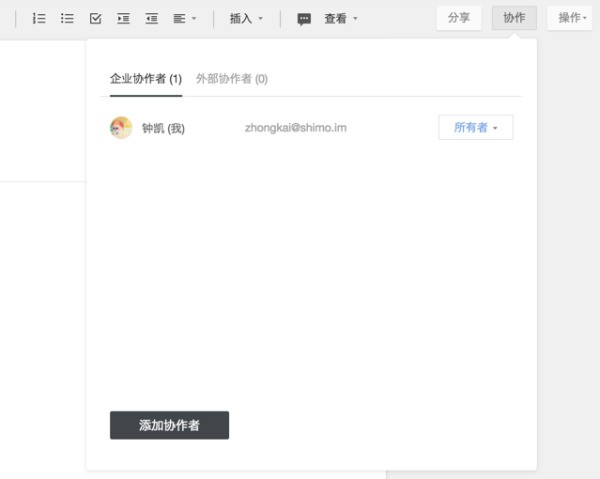Viewport: 600px width, 479px height.
Task: Switch to 外部协作者 tab
Action: [231, 78]
